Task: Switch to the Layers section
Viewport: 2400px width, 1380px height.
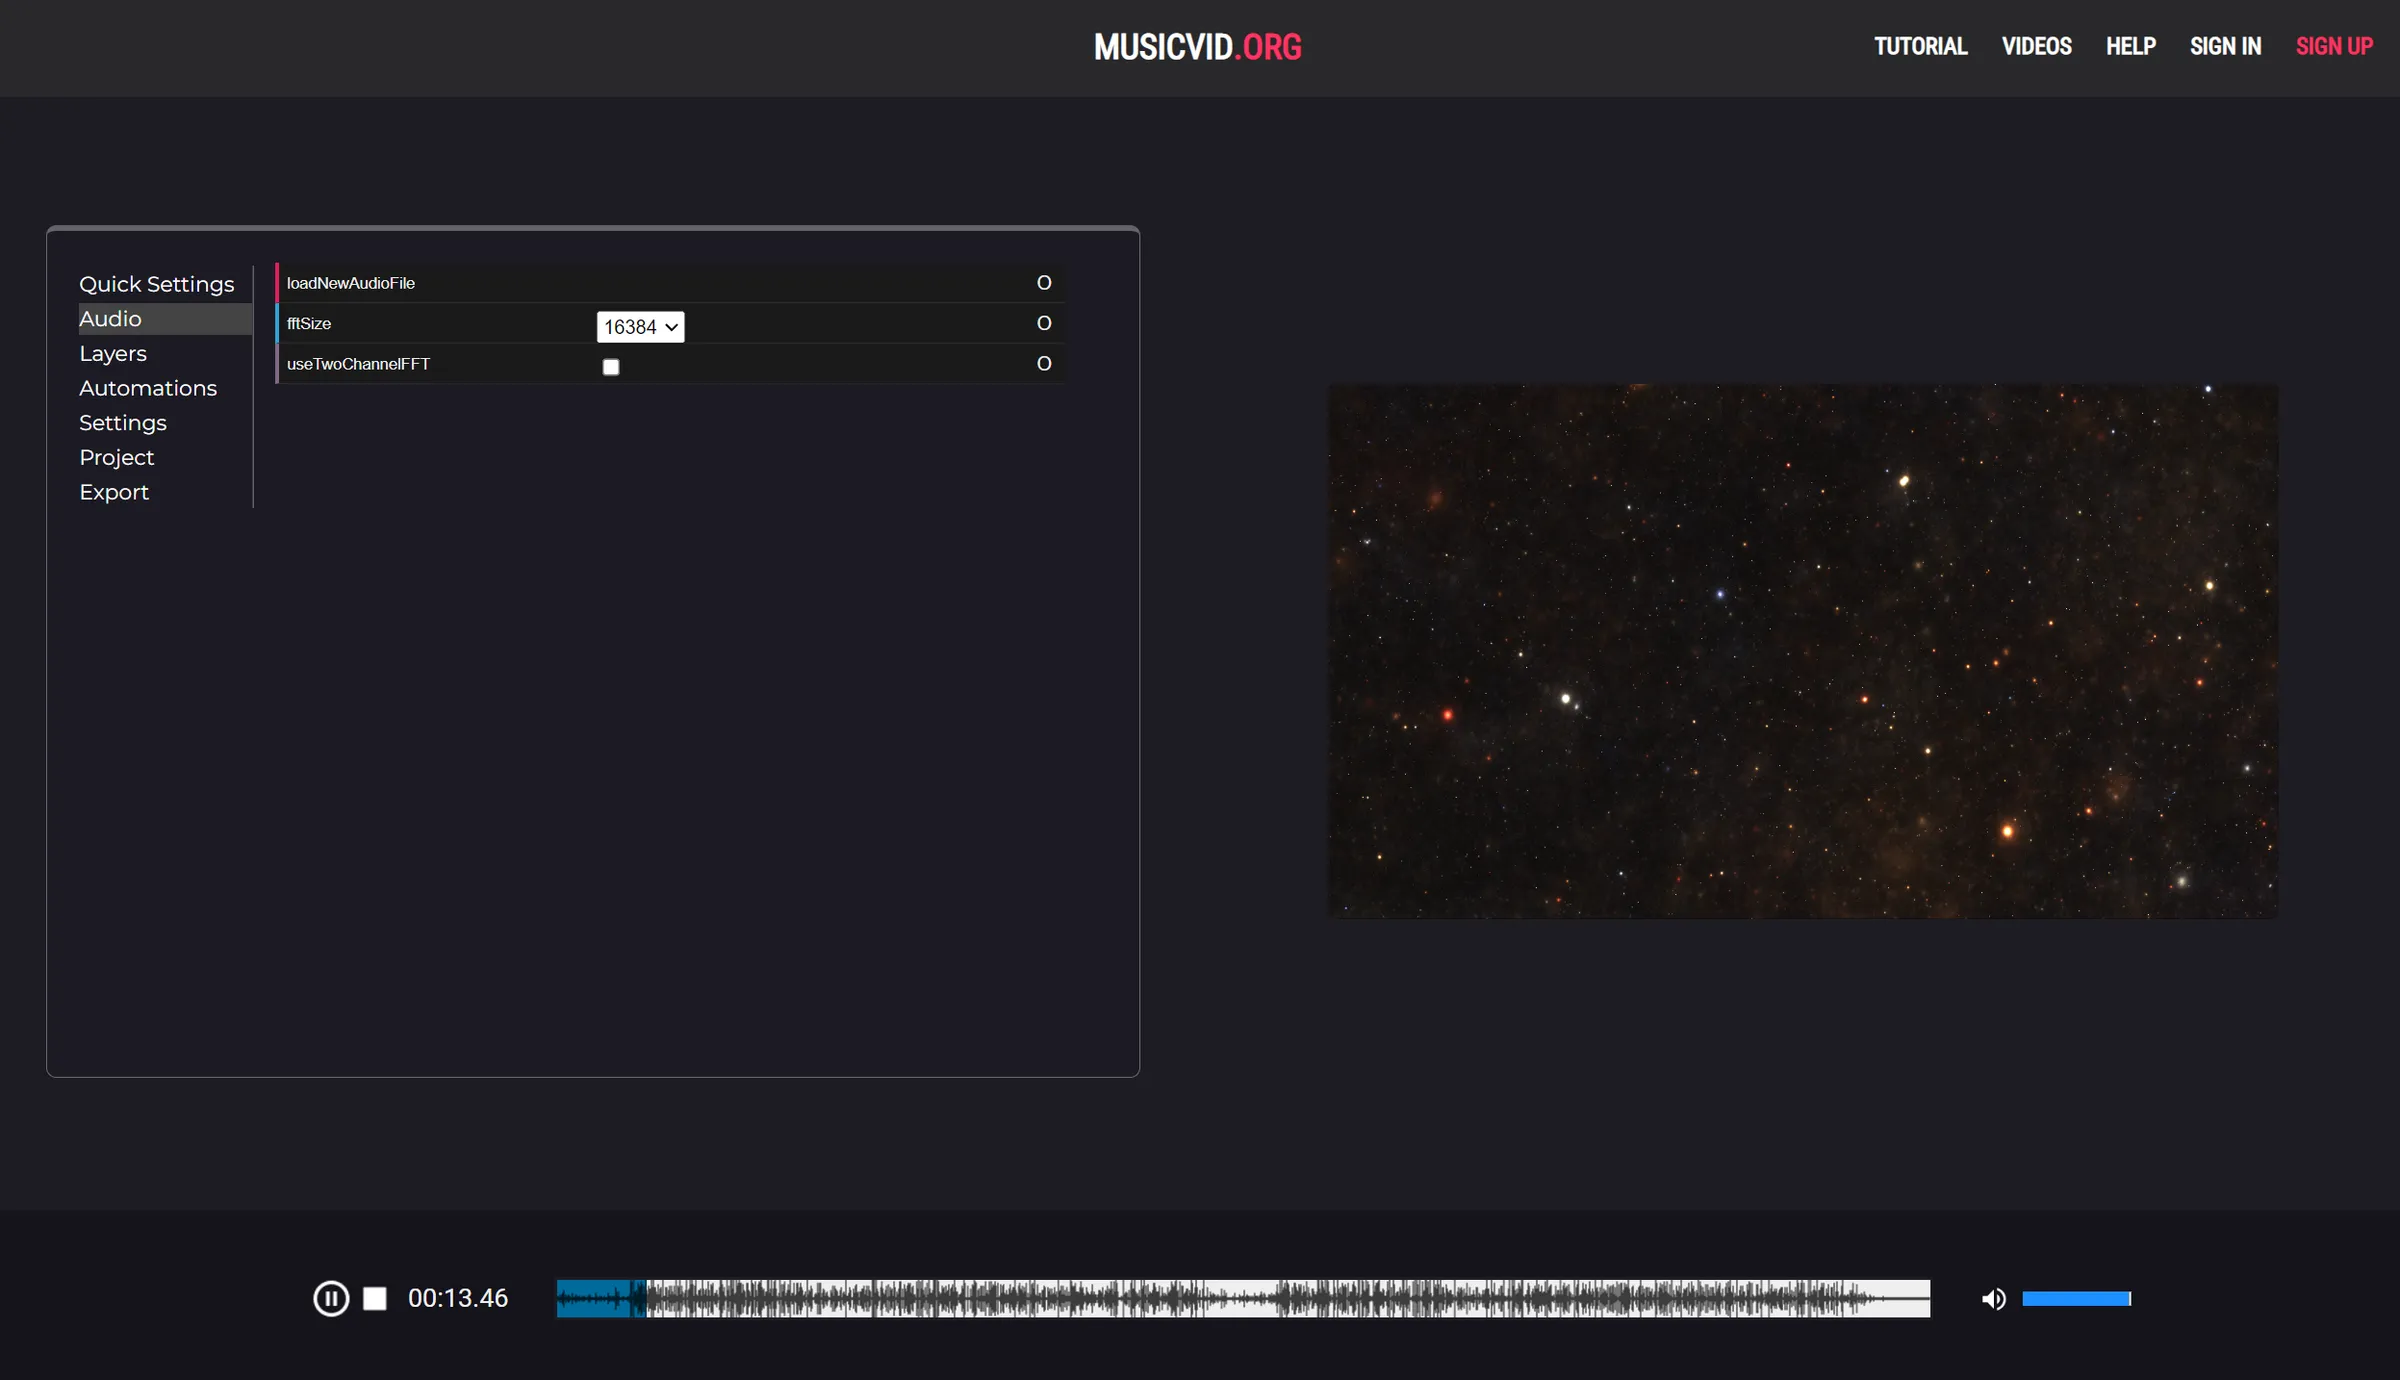Action: click(x=113, y=353)
